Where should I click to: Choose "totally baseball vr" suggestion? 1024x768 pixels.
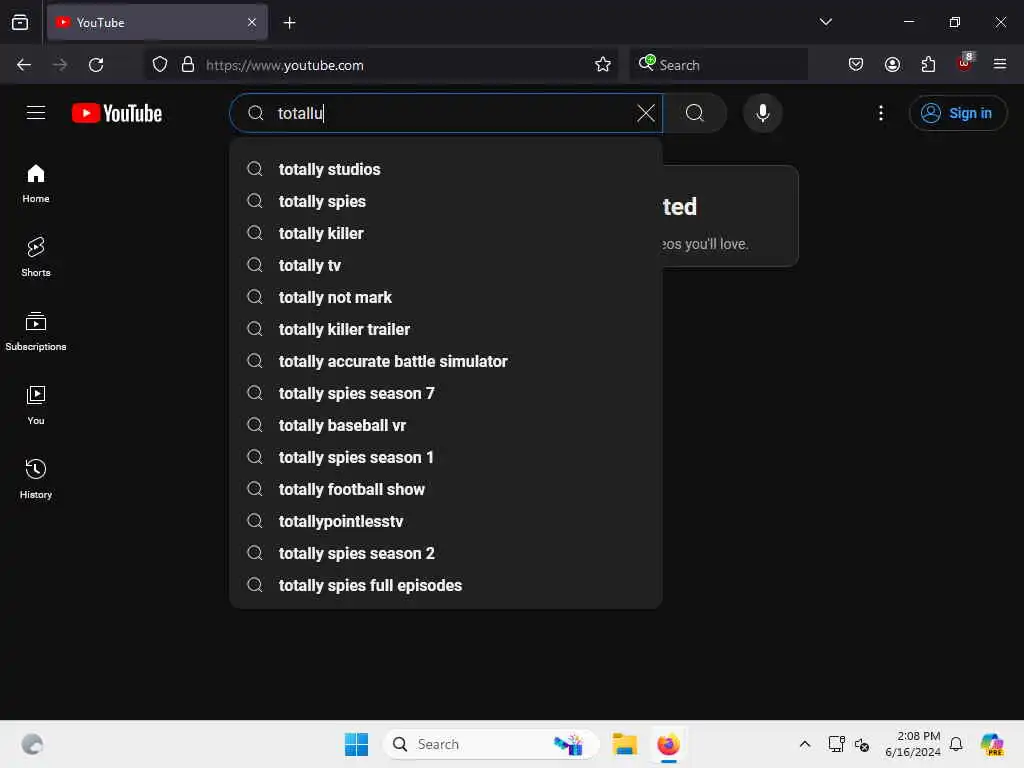[446, 425]
